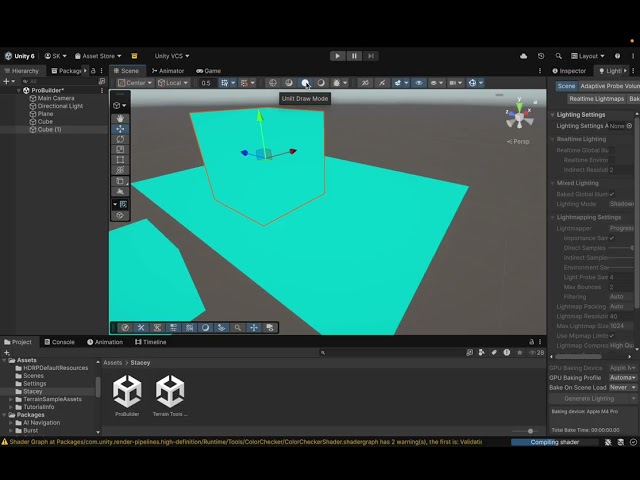Click the move-arrows icon in bottom overlay
The width and height of the screenshot is (640, 480).
tap(254, 327)
